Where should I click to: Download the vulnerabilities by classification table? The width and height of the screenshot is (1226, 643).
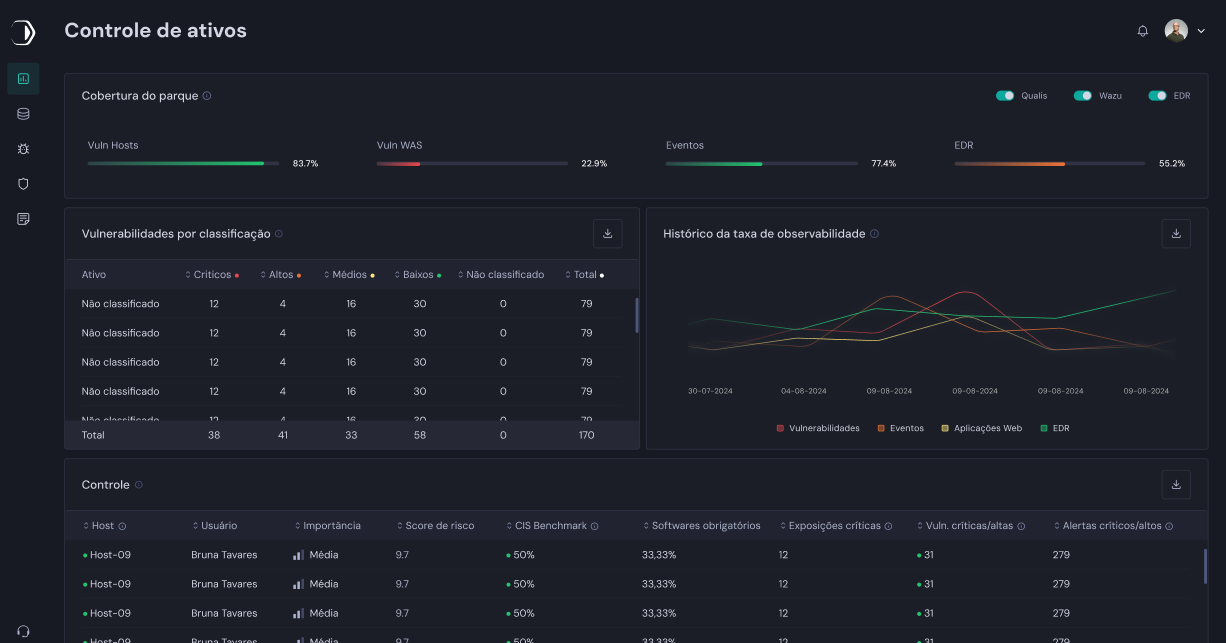click(x=607, y=234)
